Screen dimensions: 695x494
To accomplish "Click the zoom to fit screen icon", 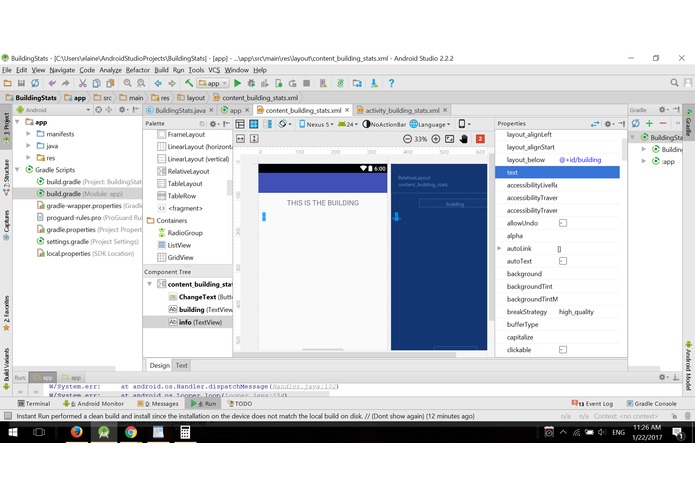I will (449, 139).
